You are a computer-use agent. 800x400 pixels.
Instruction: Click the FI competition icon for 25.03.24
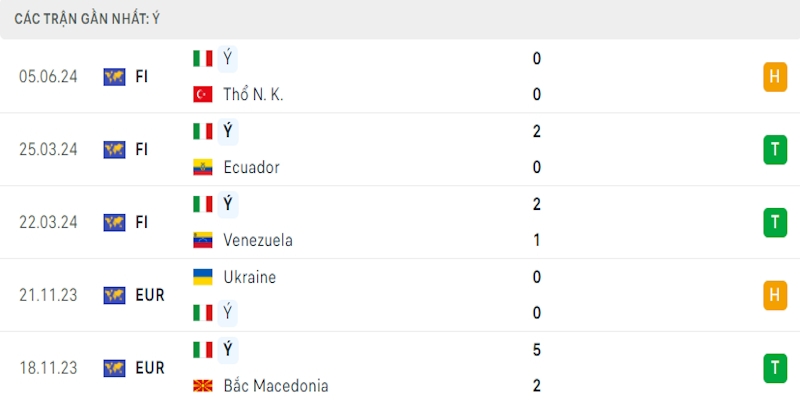click(x=114, y=149)
